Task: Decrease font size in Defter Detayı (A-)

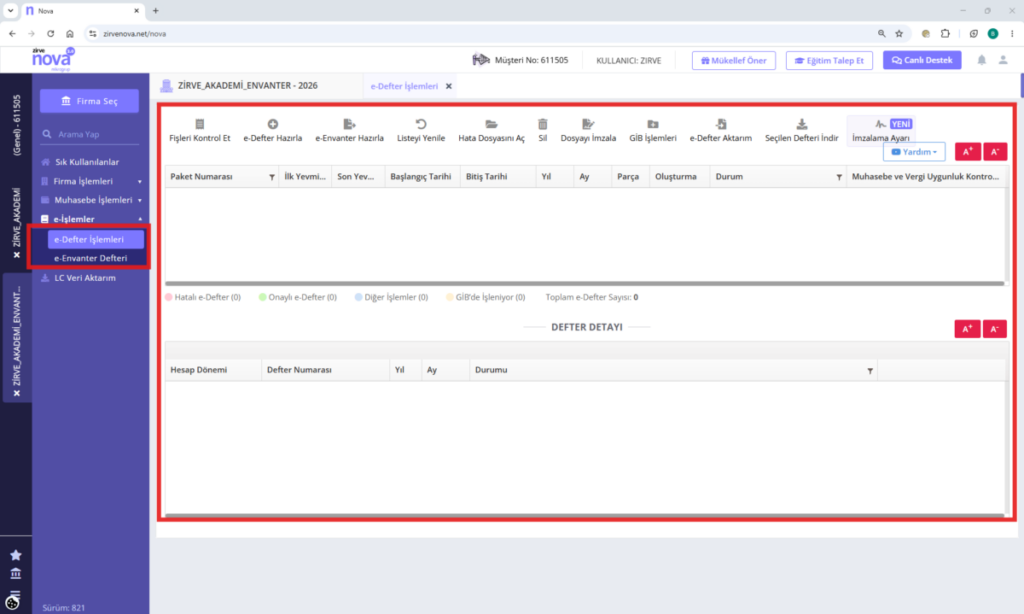Action: click(x=995, y=329)
